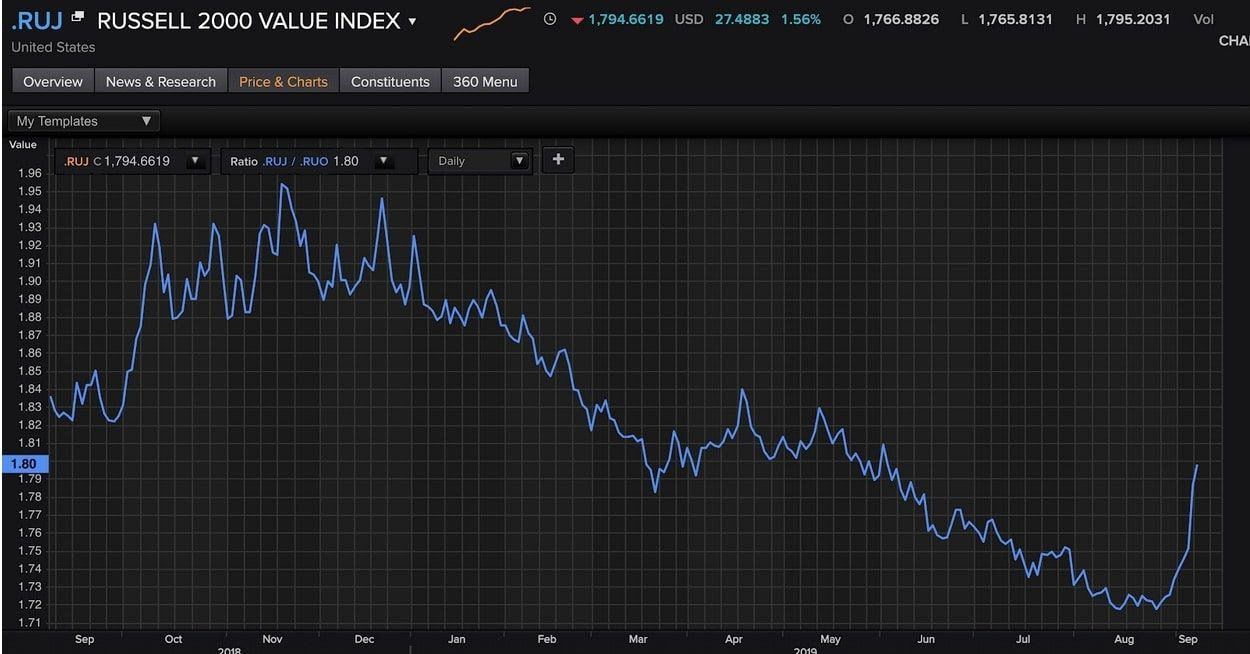This screenshot has height=654, width=1250.
Task: Click the orange sparkline mini chart
Action: click(x=492, y=22)
